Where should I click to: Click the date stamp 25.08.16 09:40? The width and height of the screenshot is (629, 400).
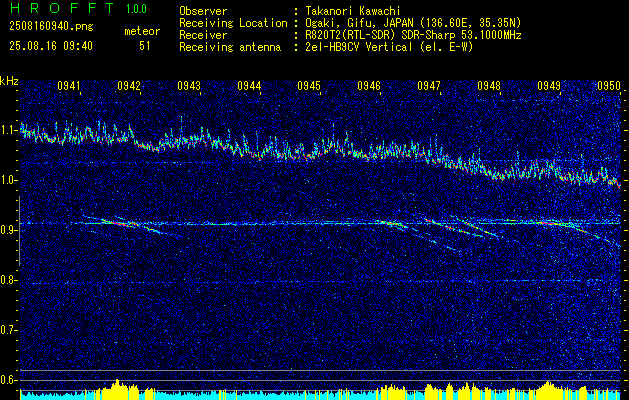pos(51,46)
